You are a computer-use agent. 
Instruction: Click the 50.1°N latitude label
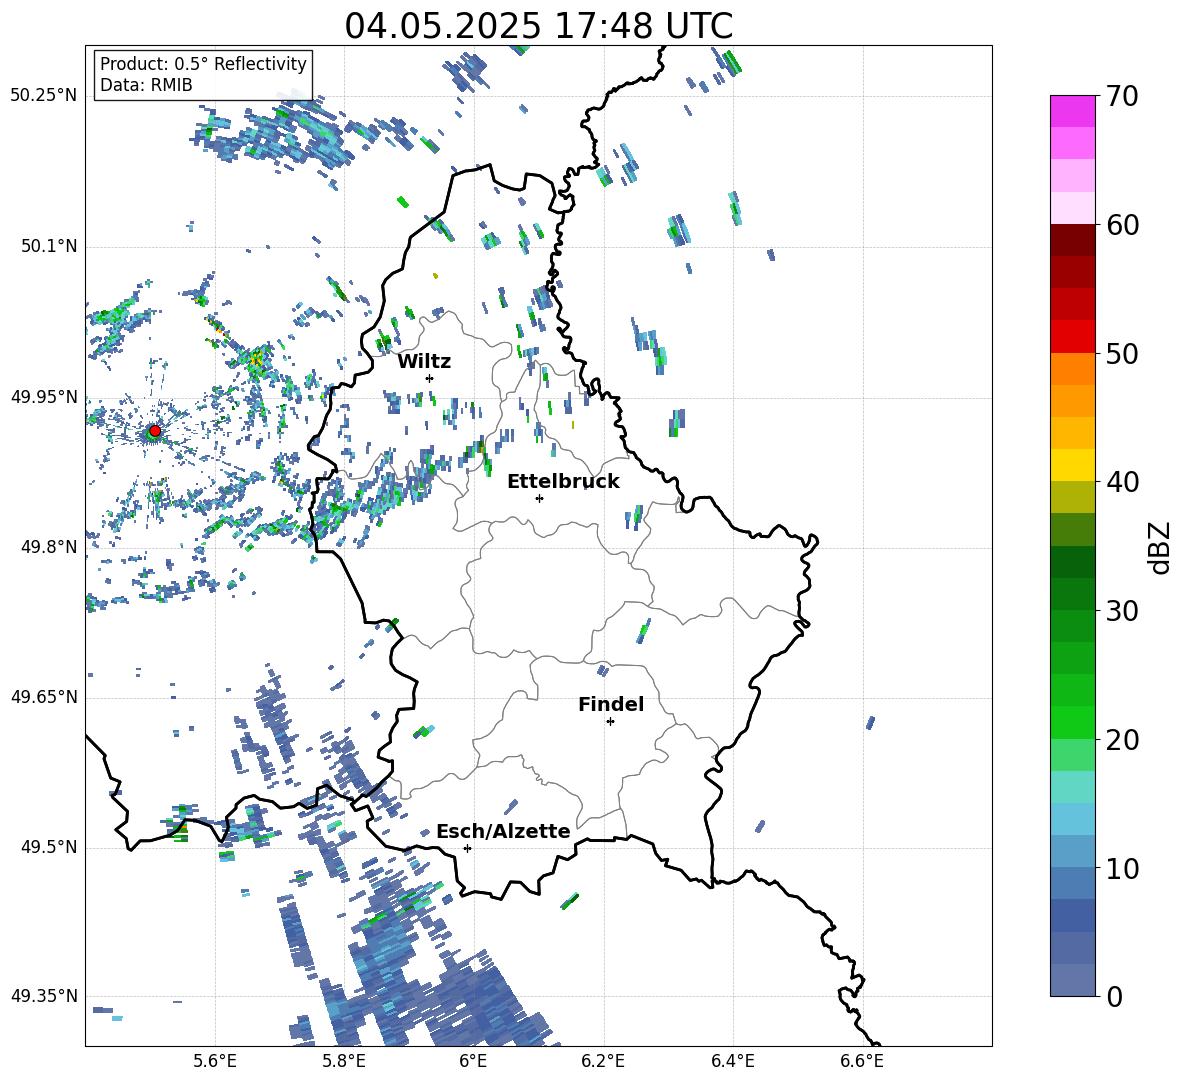click(49, 246)
